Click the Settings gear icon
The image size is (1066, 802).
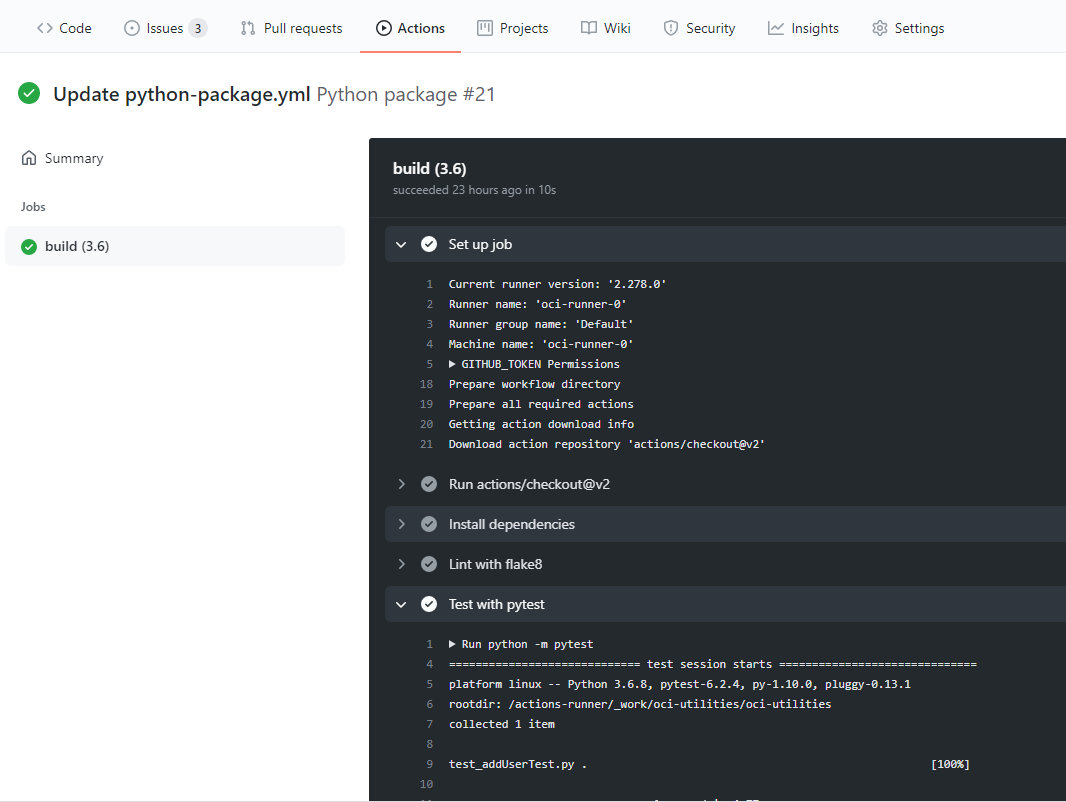tap(880, 28)
